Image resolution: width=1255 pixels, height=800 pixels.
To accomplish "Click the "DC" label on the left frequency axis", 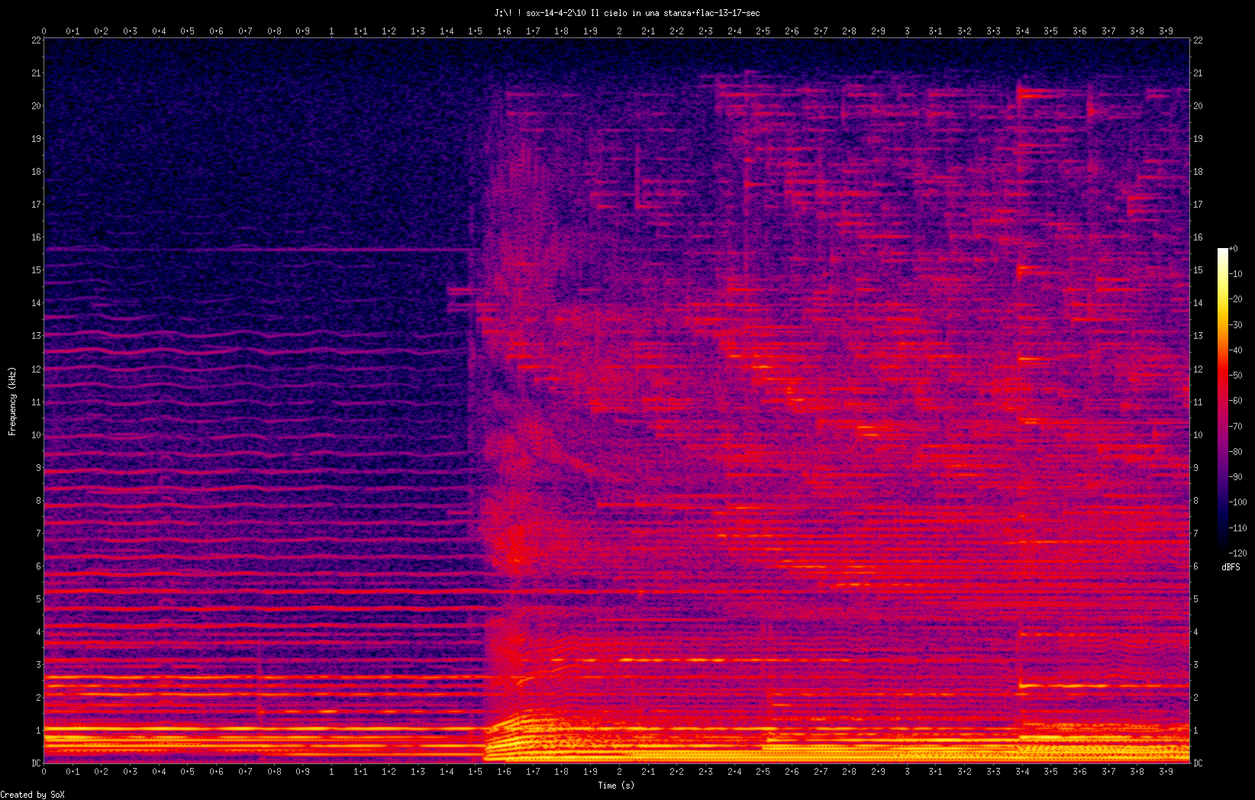I will click(34, 763).
